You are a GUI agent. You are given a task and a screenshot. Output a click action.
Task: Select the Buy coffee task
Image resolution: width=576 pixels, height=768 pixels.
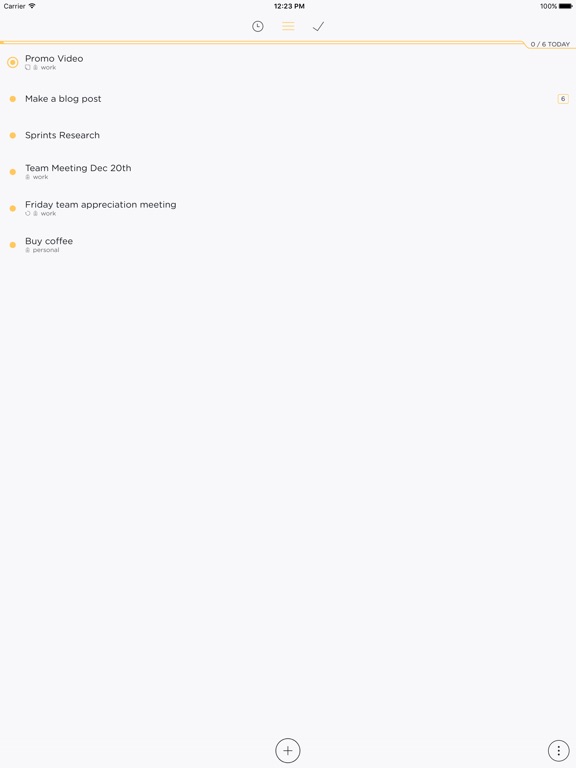49,241
